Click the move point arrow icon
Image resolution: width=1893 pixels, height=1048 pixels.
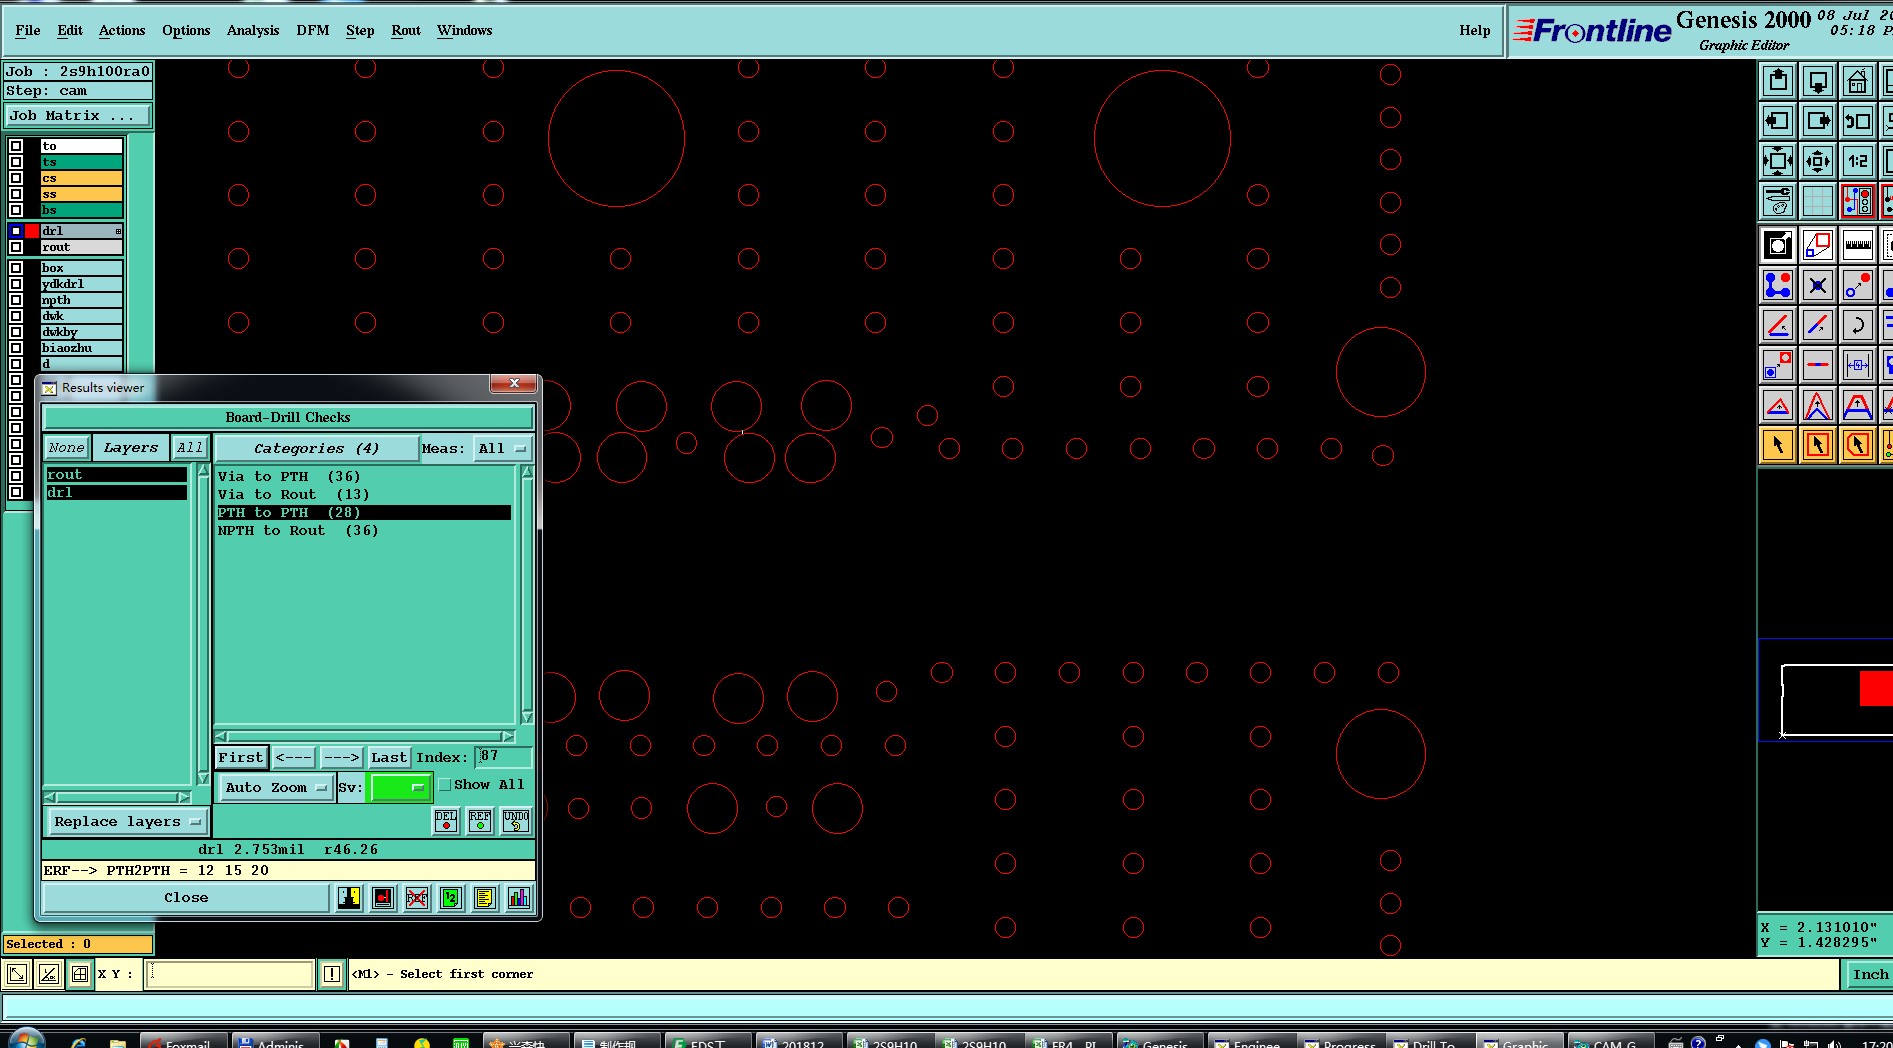point(1857,285)
